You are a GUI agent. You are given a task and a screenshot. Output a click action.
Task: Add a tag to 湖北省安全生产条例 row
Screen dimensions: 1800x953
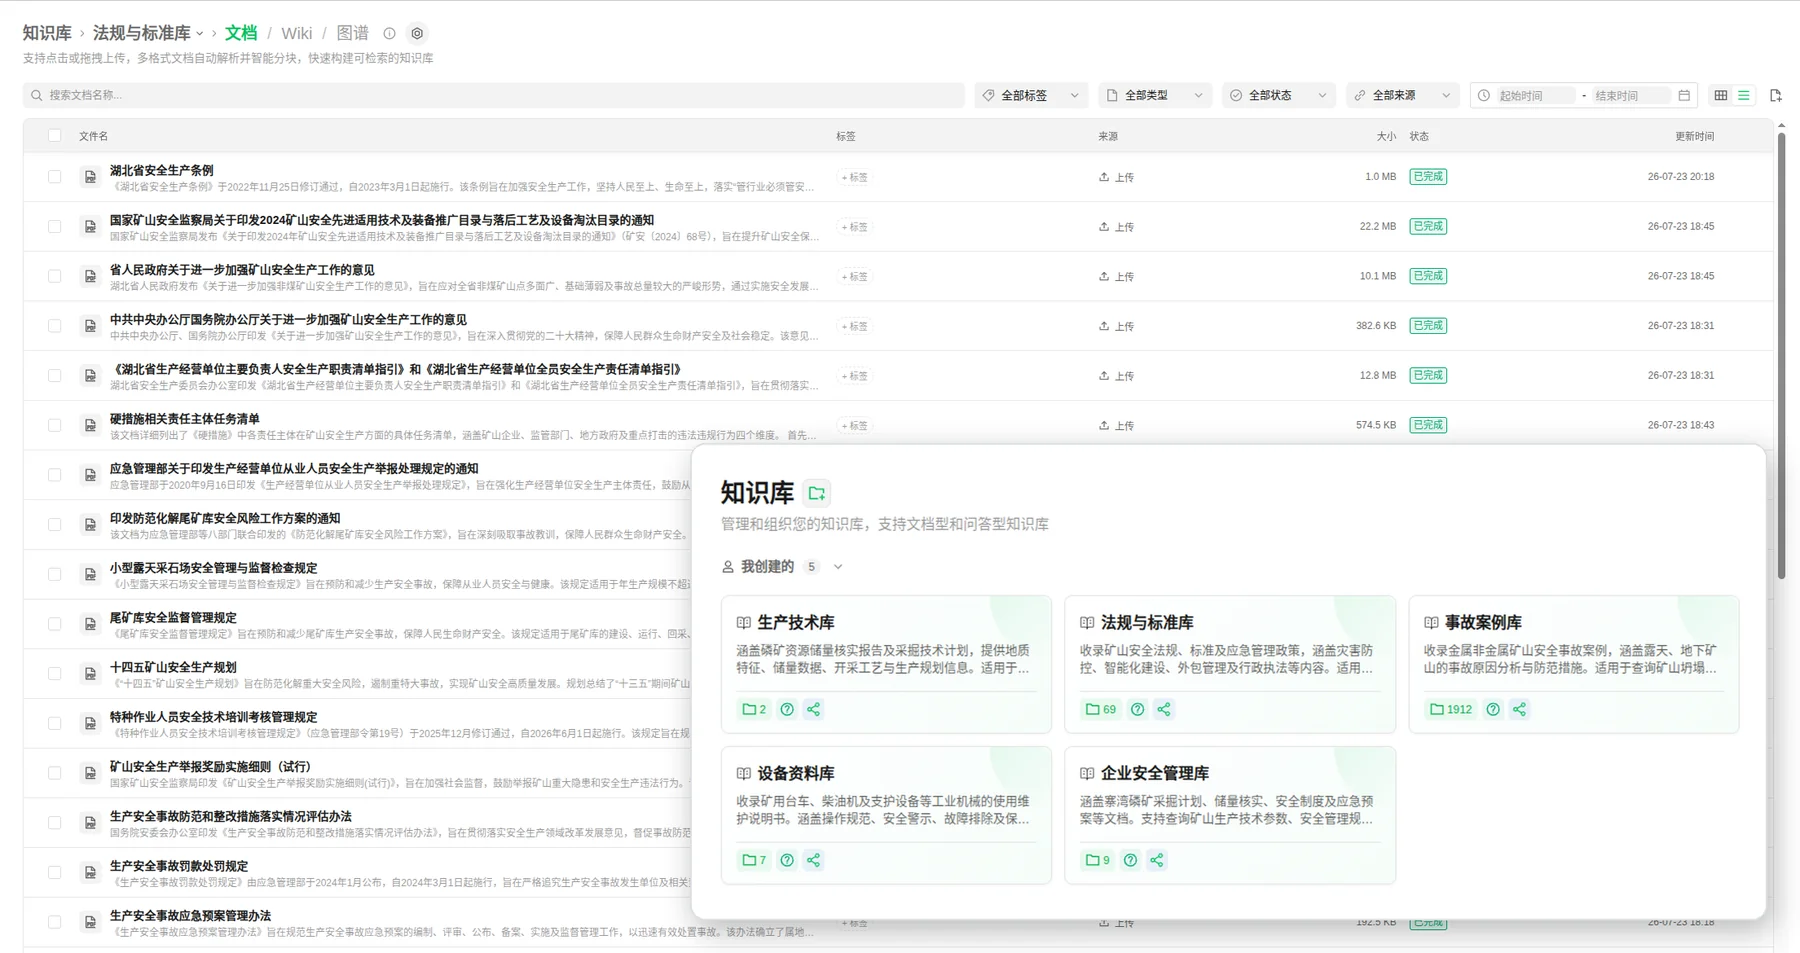(855, 177)
